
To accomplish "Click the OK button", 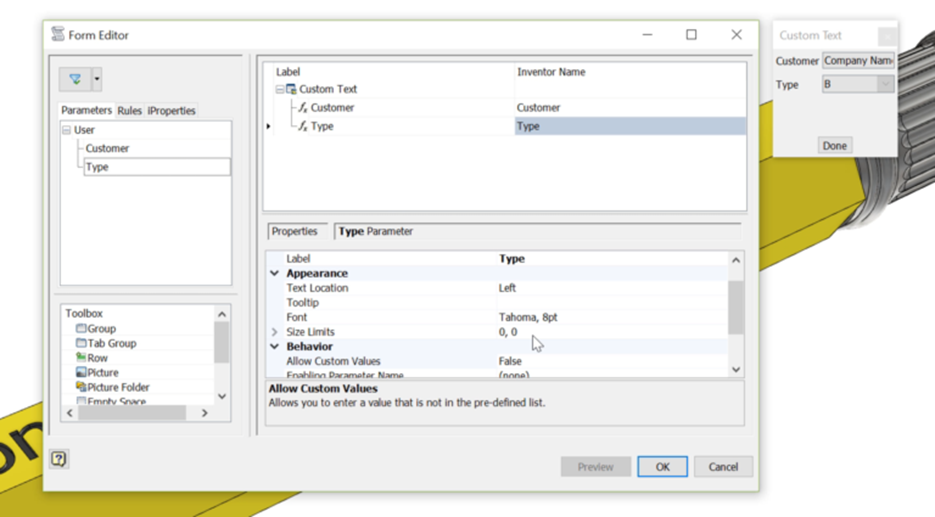I will pyautogui.click(x=662, y=467).
